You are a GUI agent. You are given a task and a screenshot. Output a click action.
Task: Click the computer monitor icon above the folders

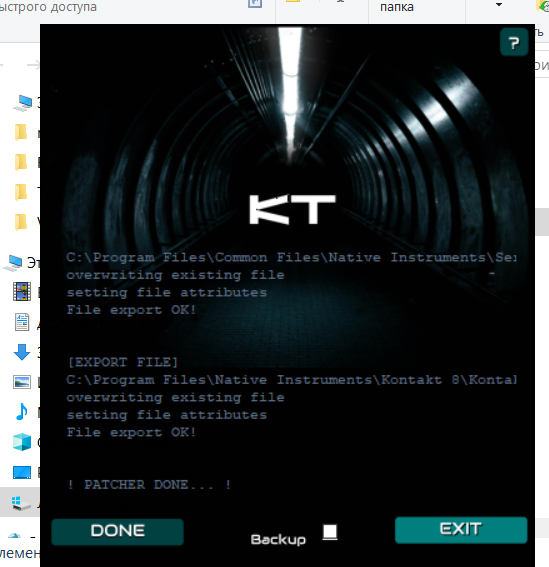pyautogui.click(x=22, y=103)
